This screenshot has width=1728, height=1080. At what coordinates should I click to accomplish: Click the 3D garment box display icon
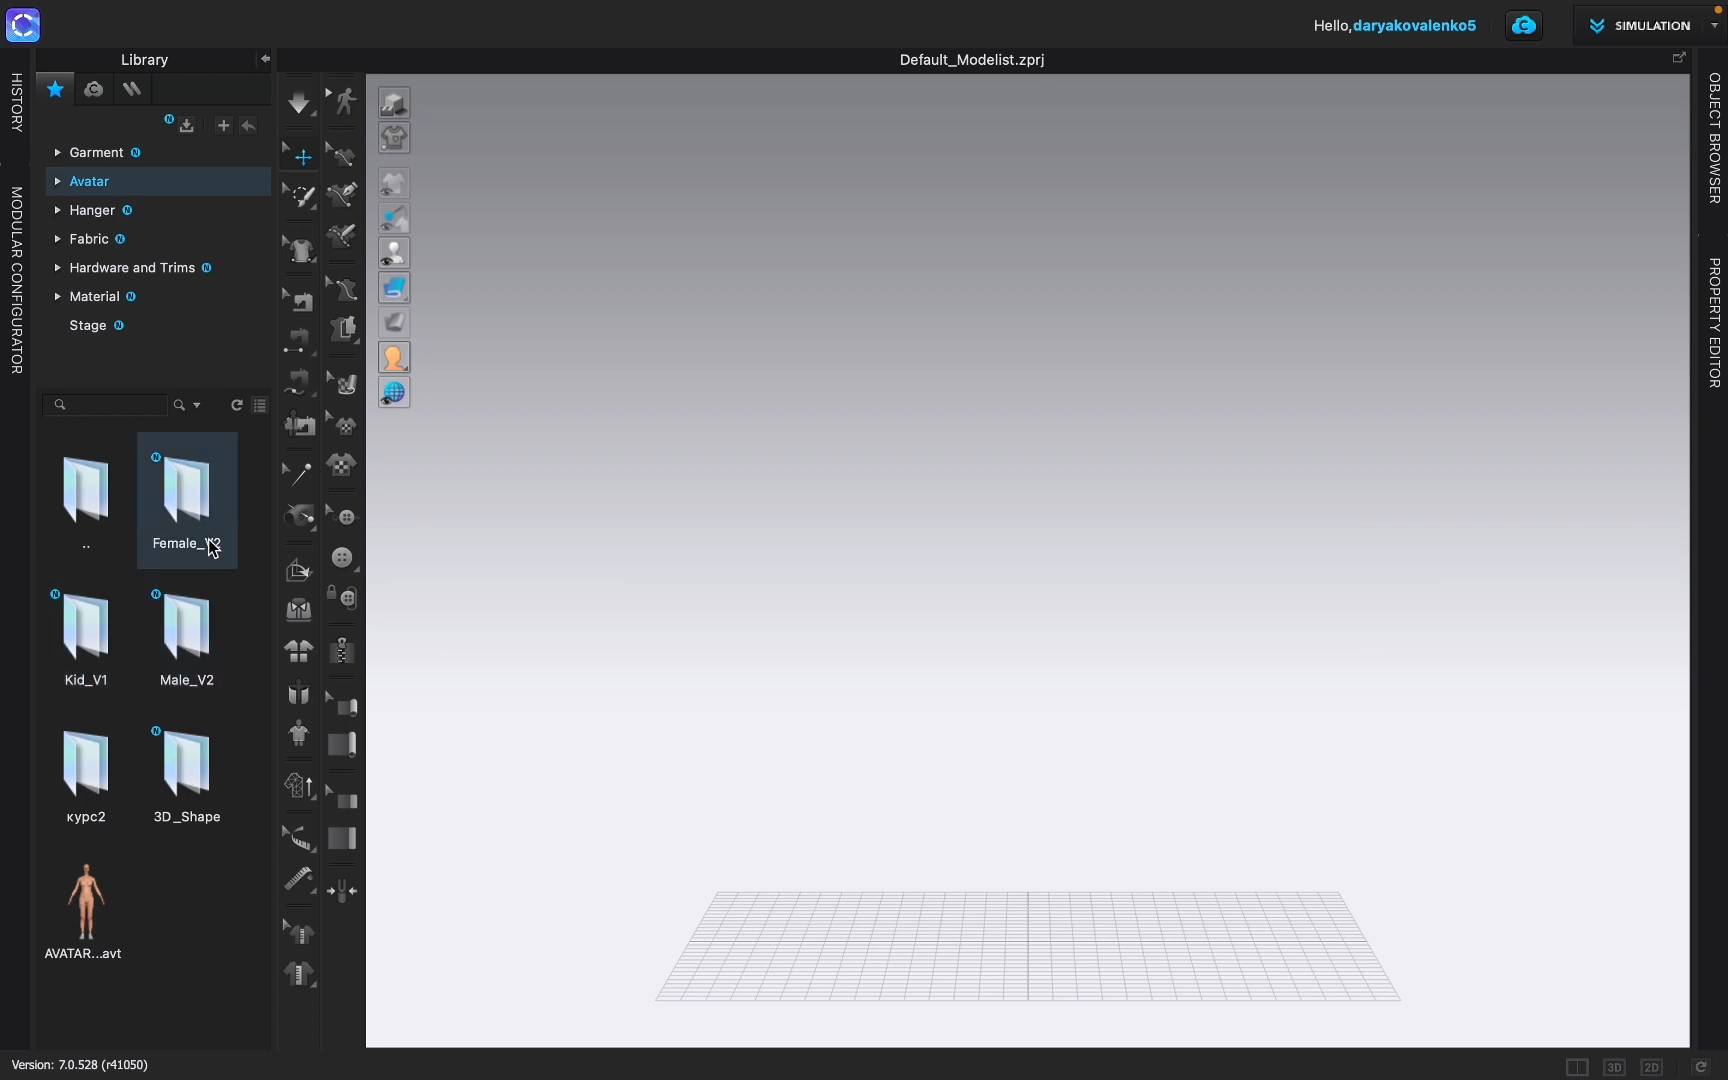click(x=394, y=103)
